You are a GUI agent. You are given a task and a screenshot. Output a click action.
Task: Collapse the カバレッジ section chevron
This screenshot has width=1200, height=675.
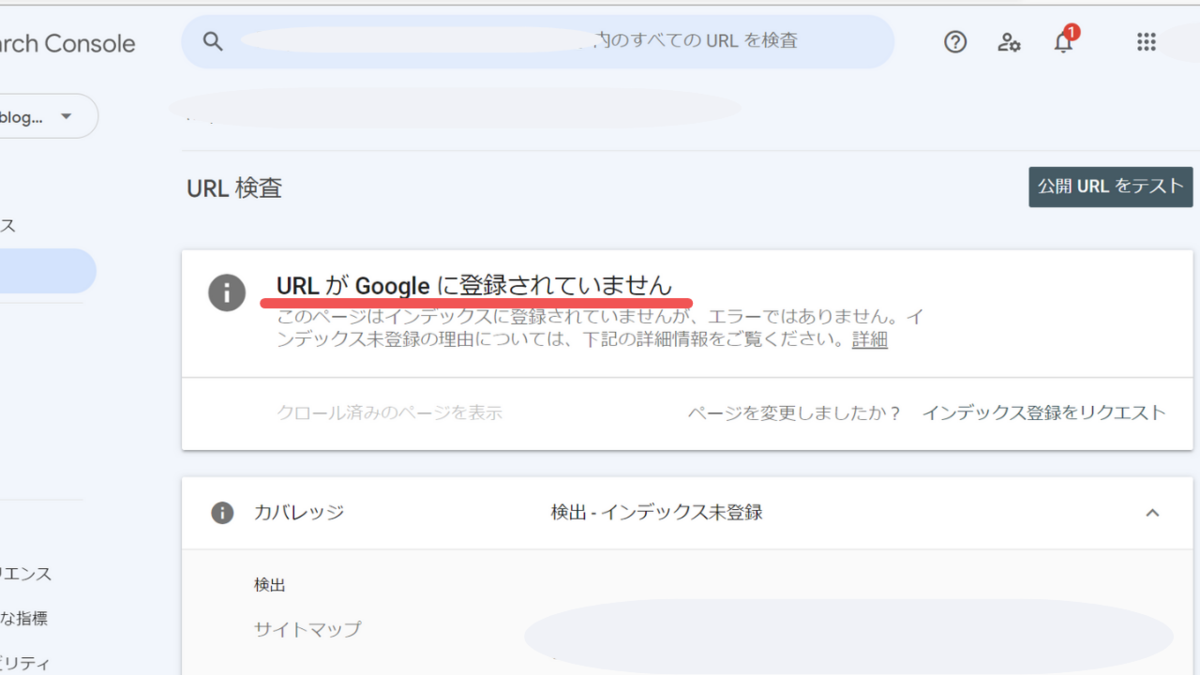coord(1152,513)
